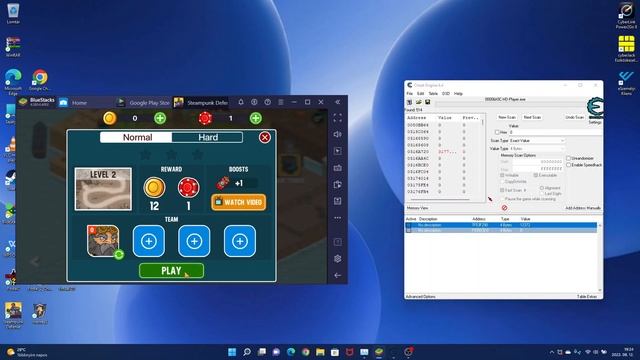Toggle Pause the game while scanning
This screenshot has width=640, height=360.
tap(502, 199)
